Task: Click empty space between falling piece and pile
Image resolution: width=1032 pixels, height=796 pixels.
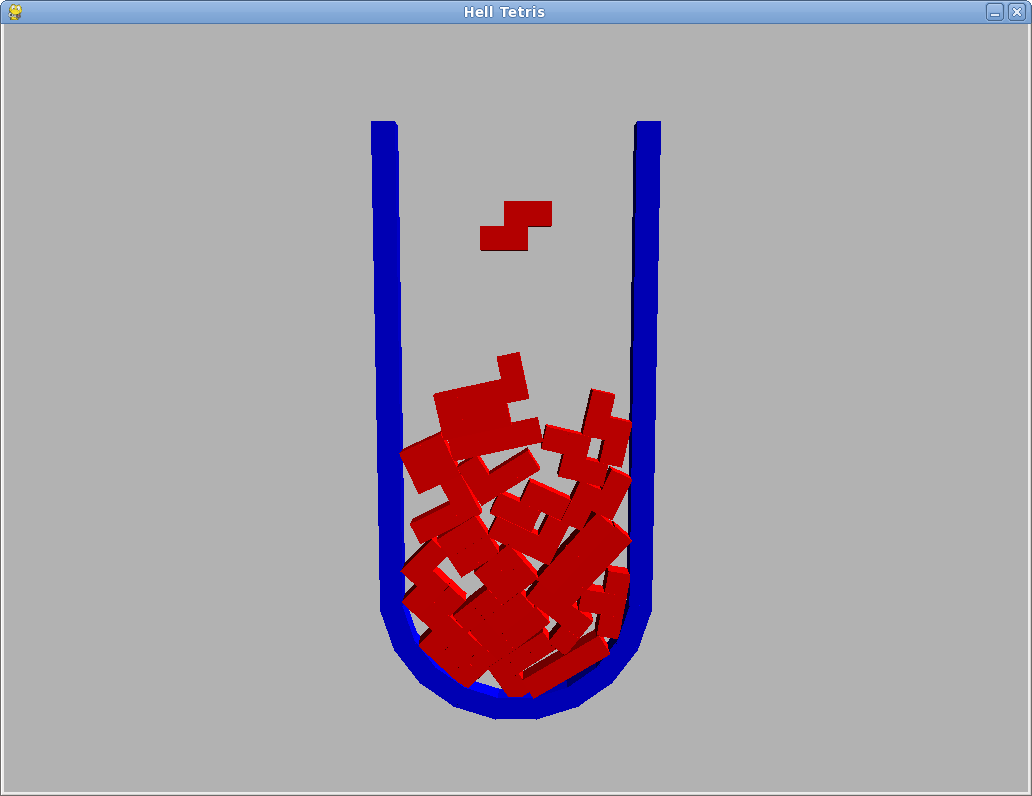Action: 515,300
